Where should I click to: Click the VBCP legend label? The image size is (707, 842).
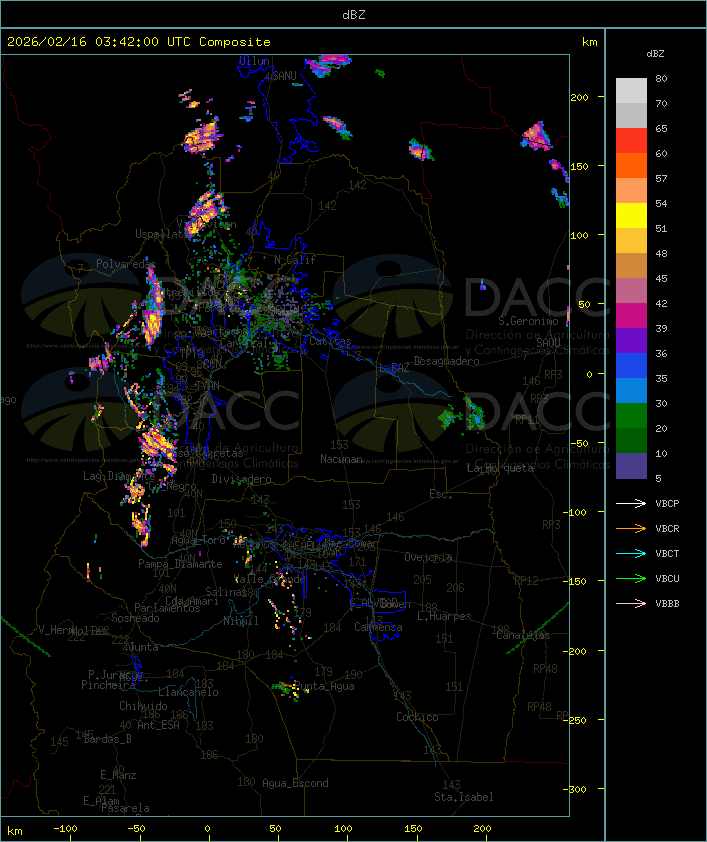click(667, 503)
